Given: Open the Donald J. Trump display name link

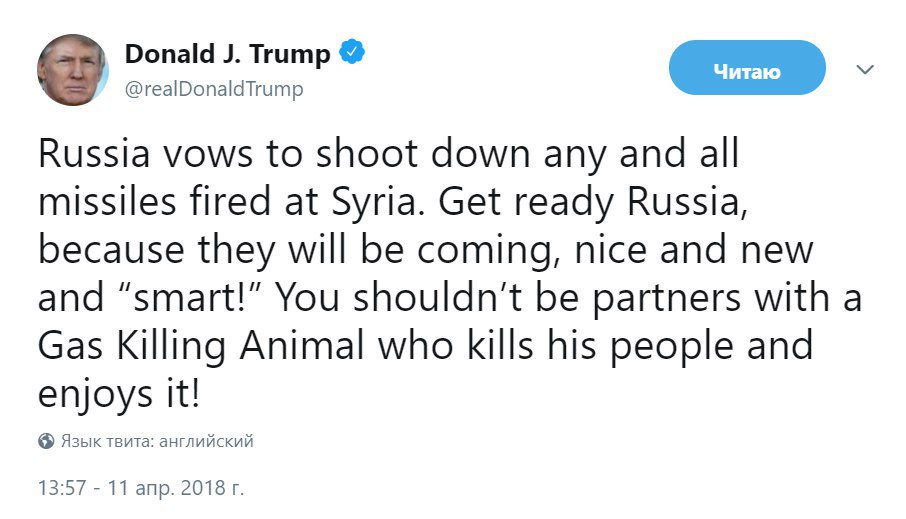Looking at the screenshot, I should click(228, 54).
